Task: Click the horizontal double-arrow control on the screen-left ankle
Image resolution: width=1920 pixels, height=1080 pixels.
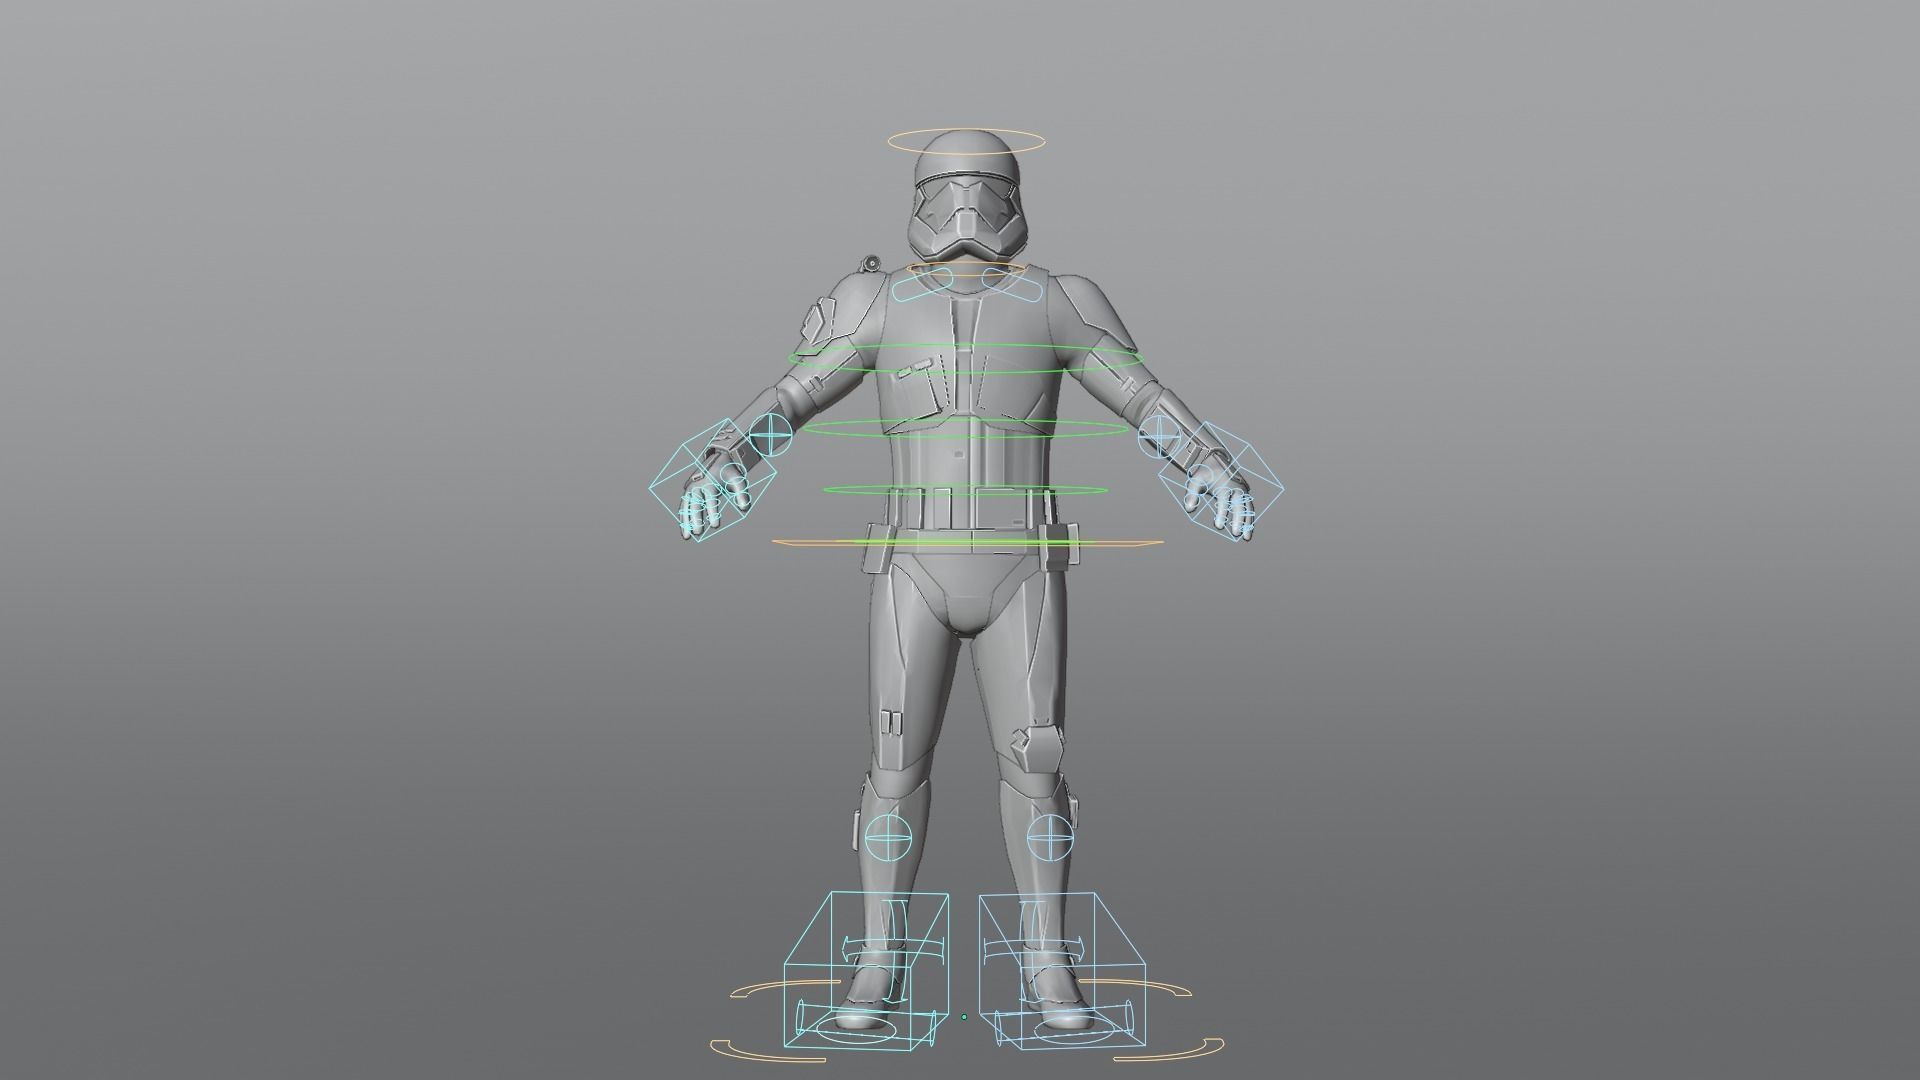Action: (x=892, y=948)
